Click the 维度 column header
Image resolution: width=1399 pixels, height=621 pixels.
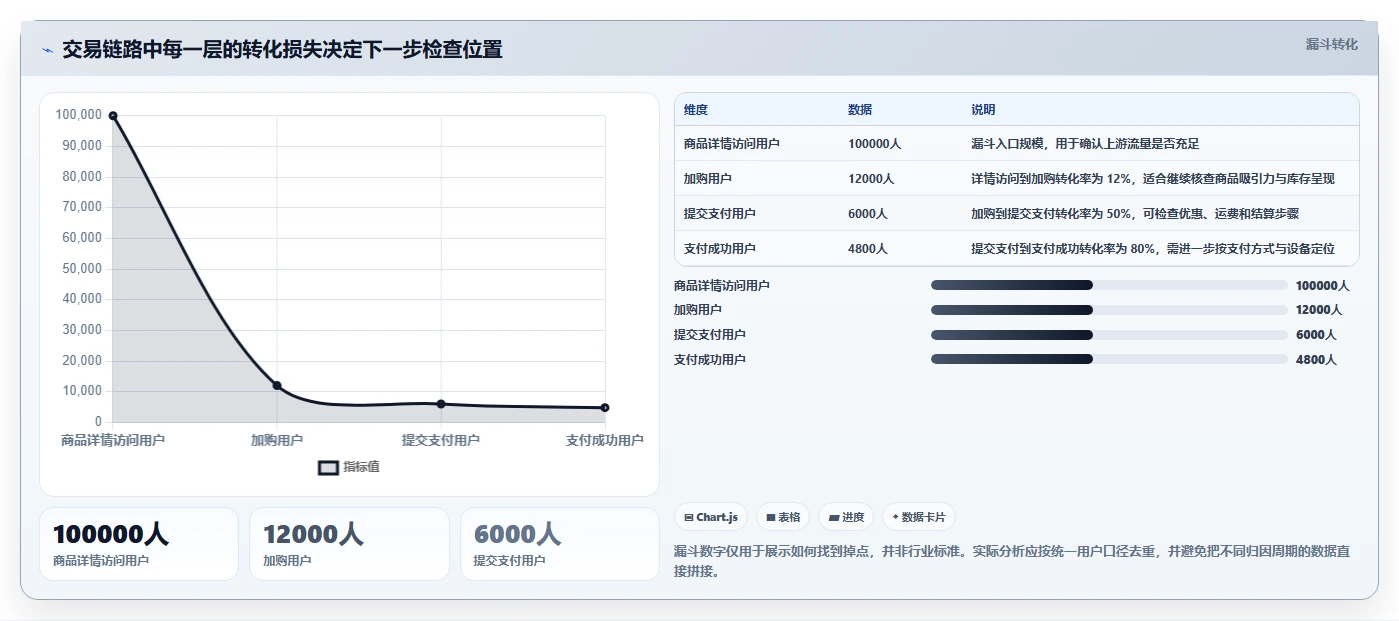[x=696, y=110]
